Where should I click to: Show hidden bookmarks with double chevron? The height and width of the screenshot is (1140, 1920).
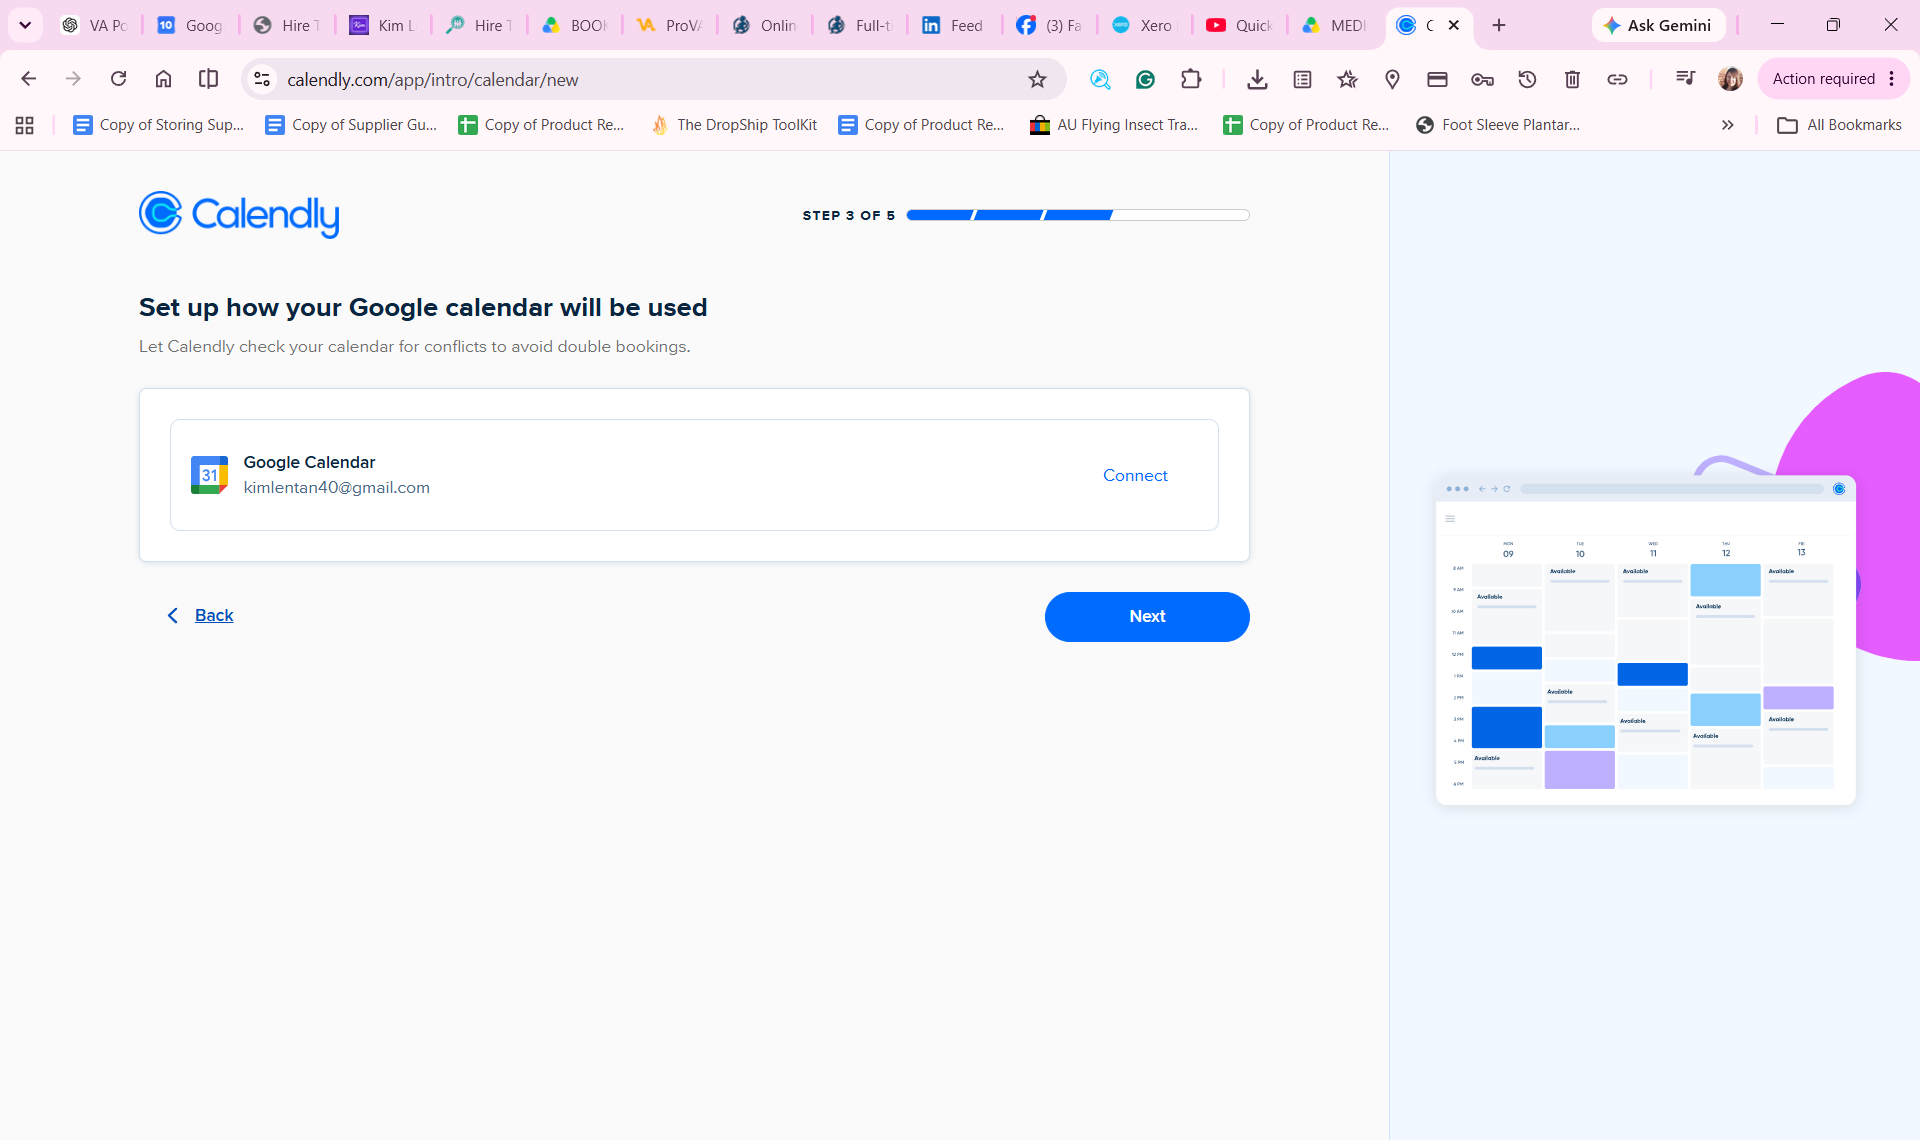pyautogui.click(x=1727, y=125)
